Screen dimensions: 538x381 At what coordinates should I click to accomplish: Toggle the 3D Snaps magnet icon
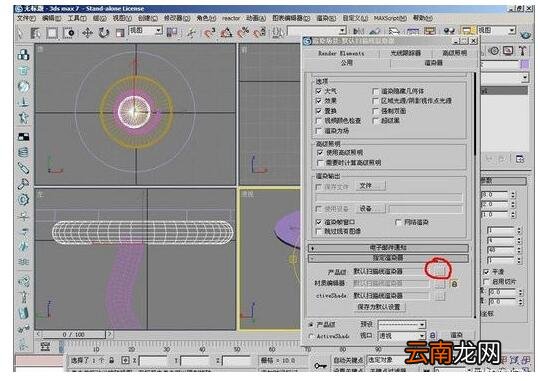point(209,33)
